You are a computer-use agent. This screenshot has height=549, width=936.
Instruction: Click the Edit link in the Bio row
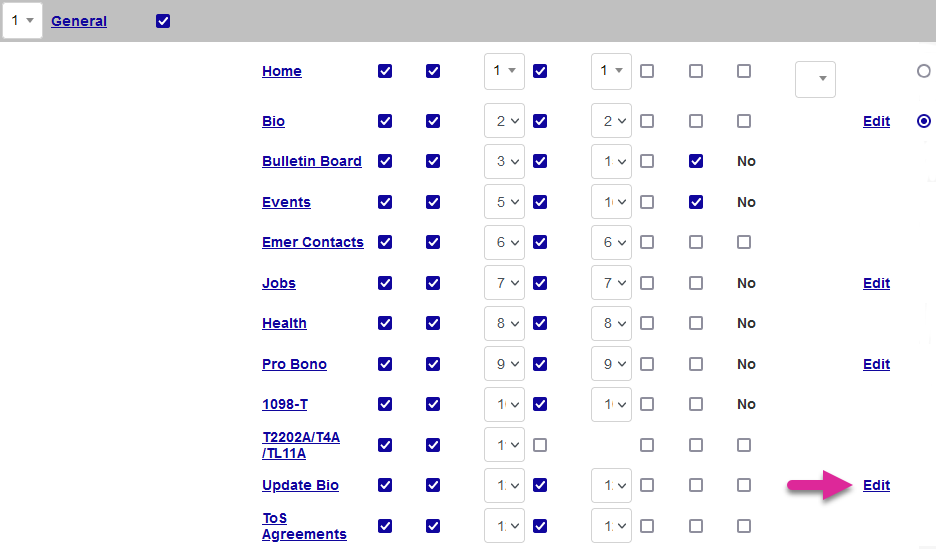[876, 121]
